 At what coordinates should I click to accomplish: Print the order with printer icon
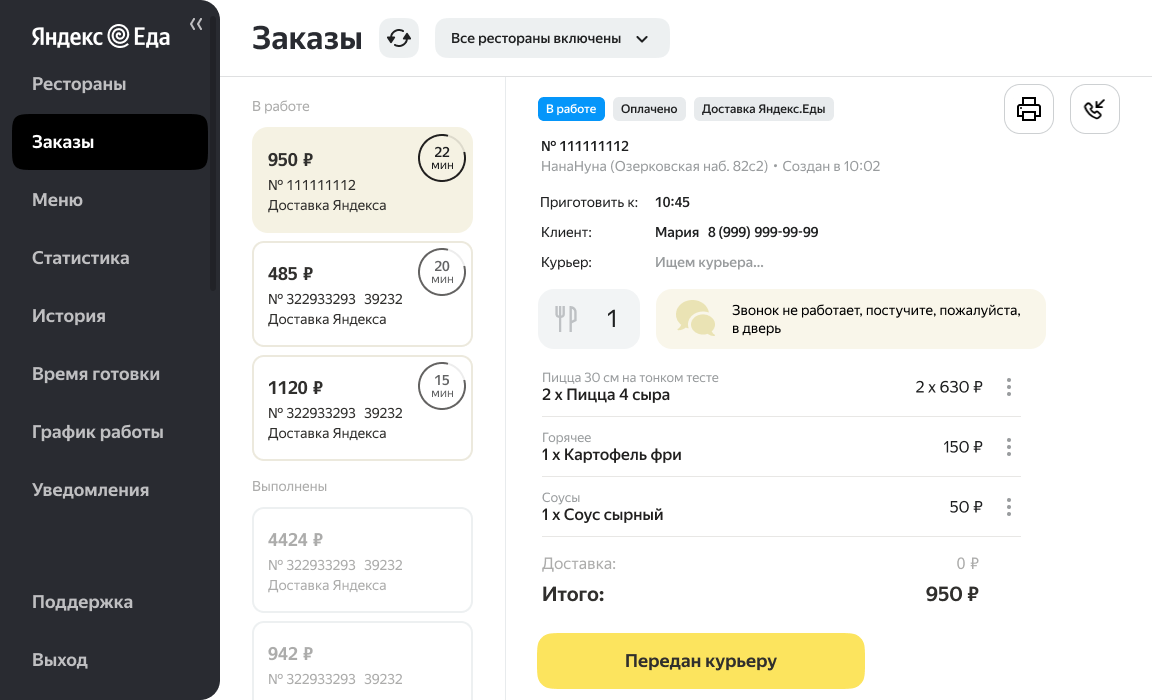tap(1029, 109)
